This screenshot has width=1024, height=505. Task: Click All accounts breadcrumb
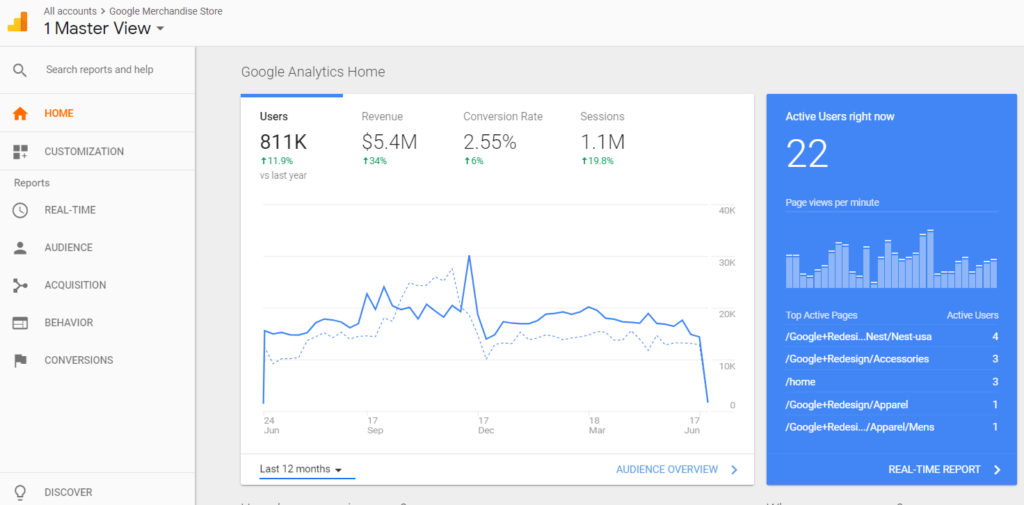[70, 11]
